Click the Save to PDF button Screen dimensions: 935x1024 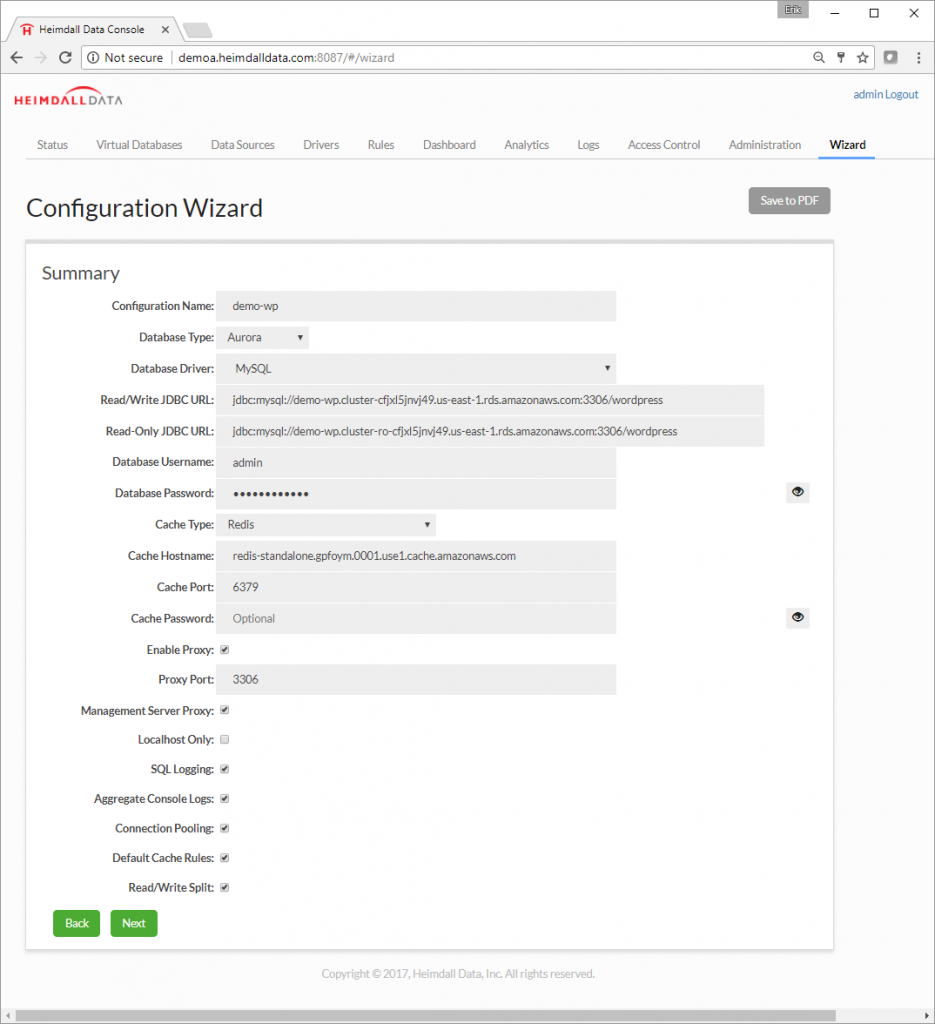tap(789, 200)
